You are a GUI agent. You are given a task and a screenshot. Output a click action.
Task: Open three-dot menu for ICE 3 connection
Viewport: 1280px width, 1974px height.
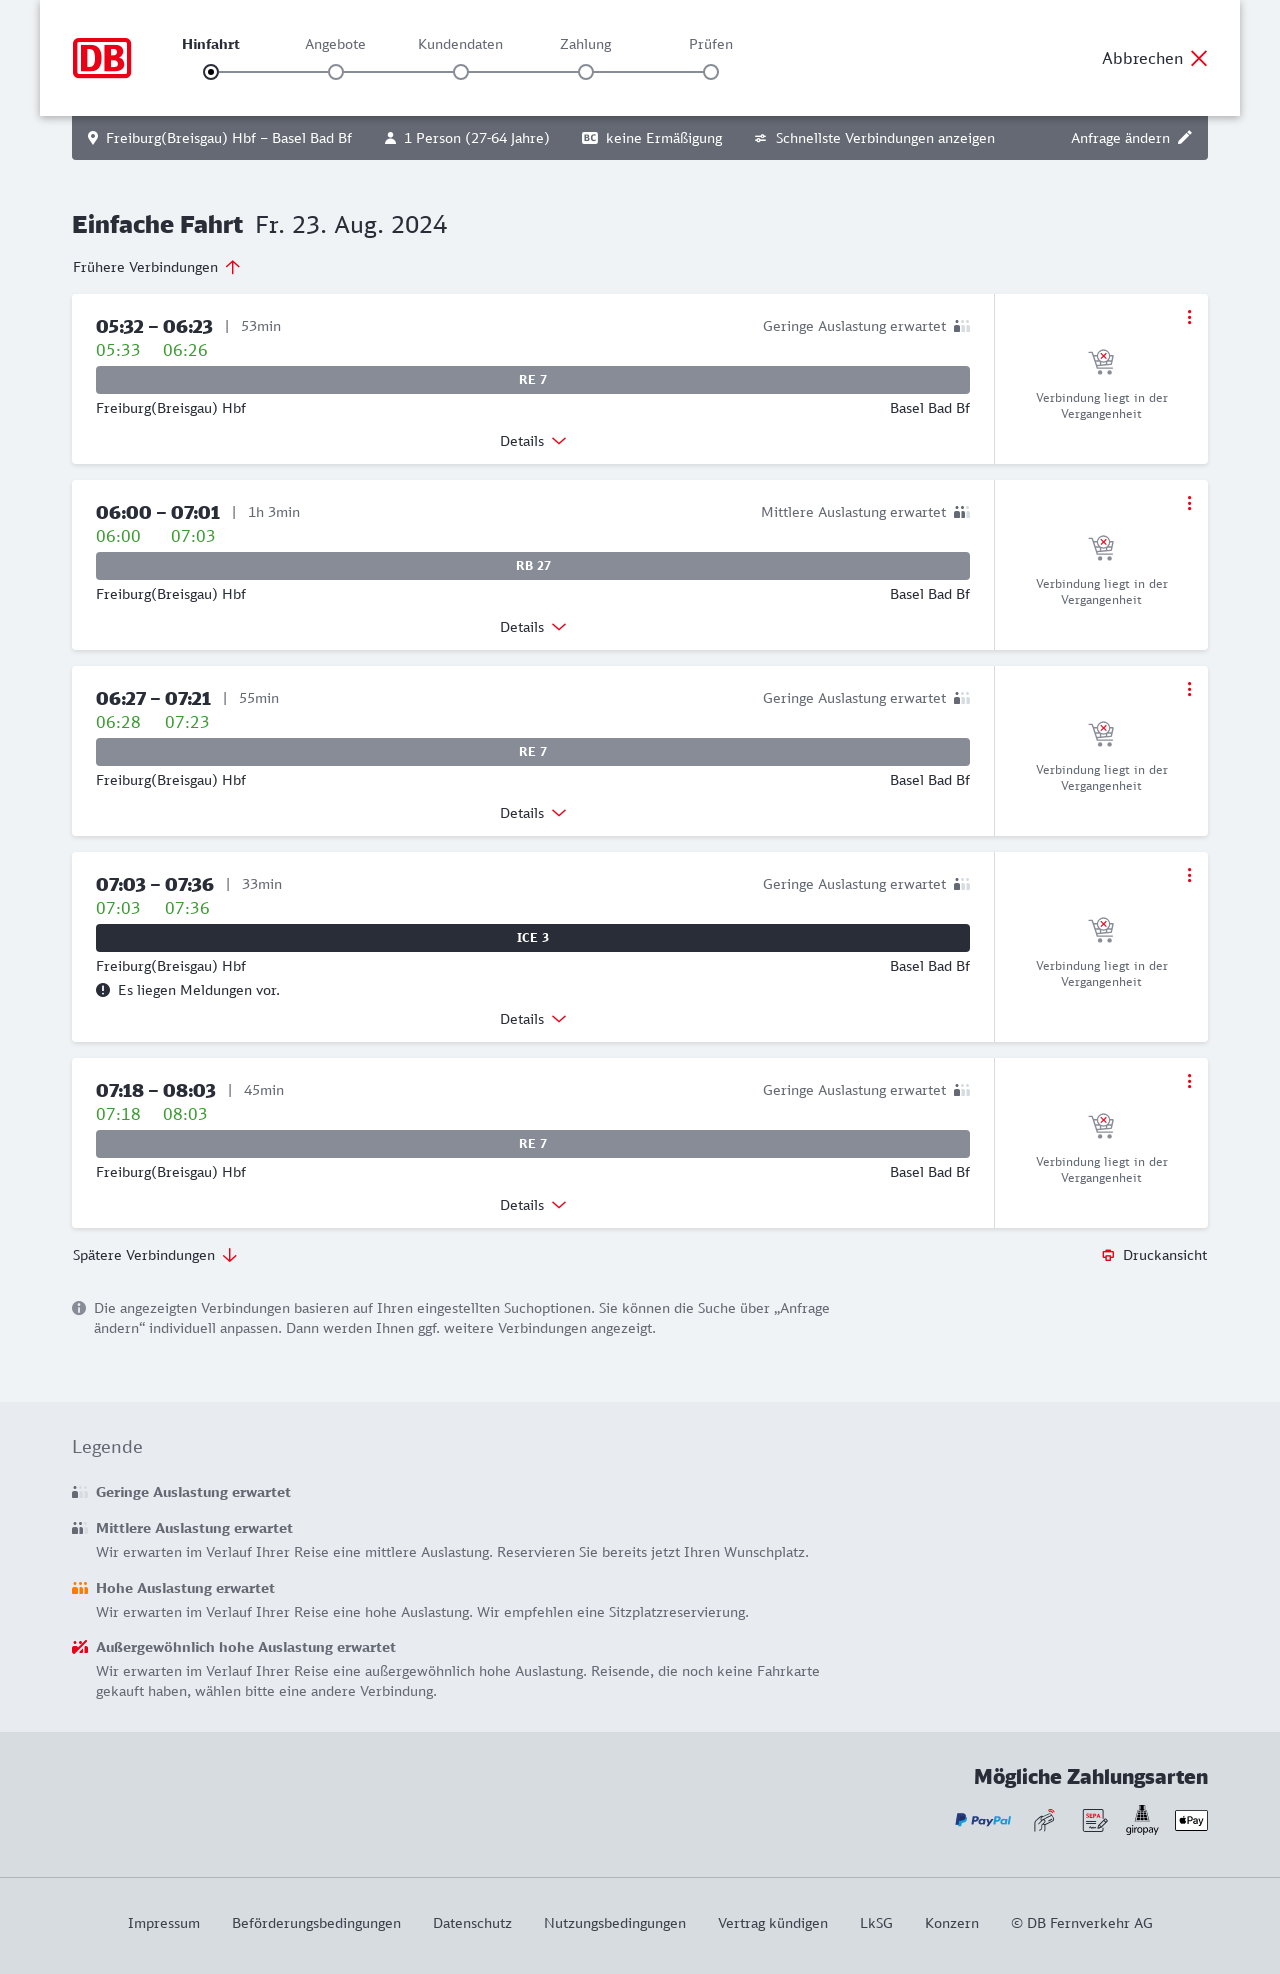pos(1189,875)
